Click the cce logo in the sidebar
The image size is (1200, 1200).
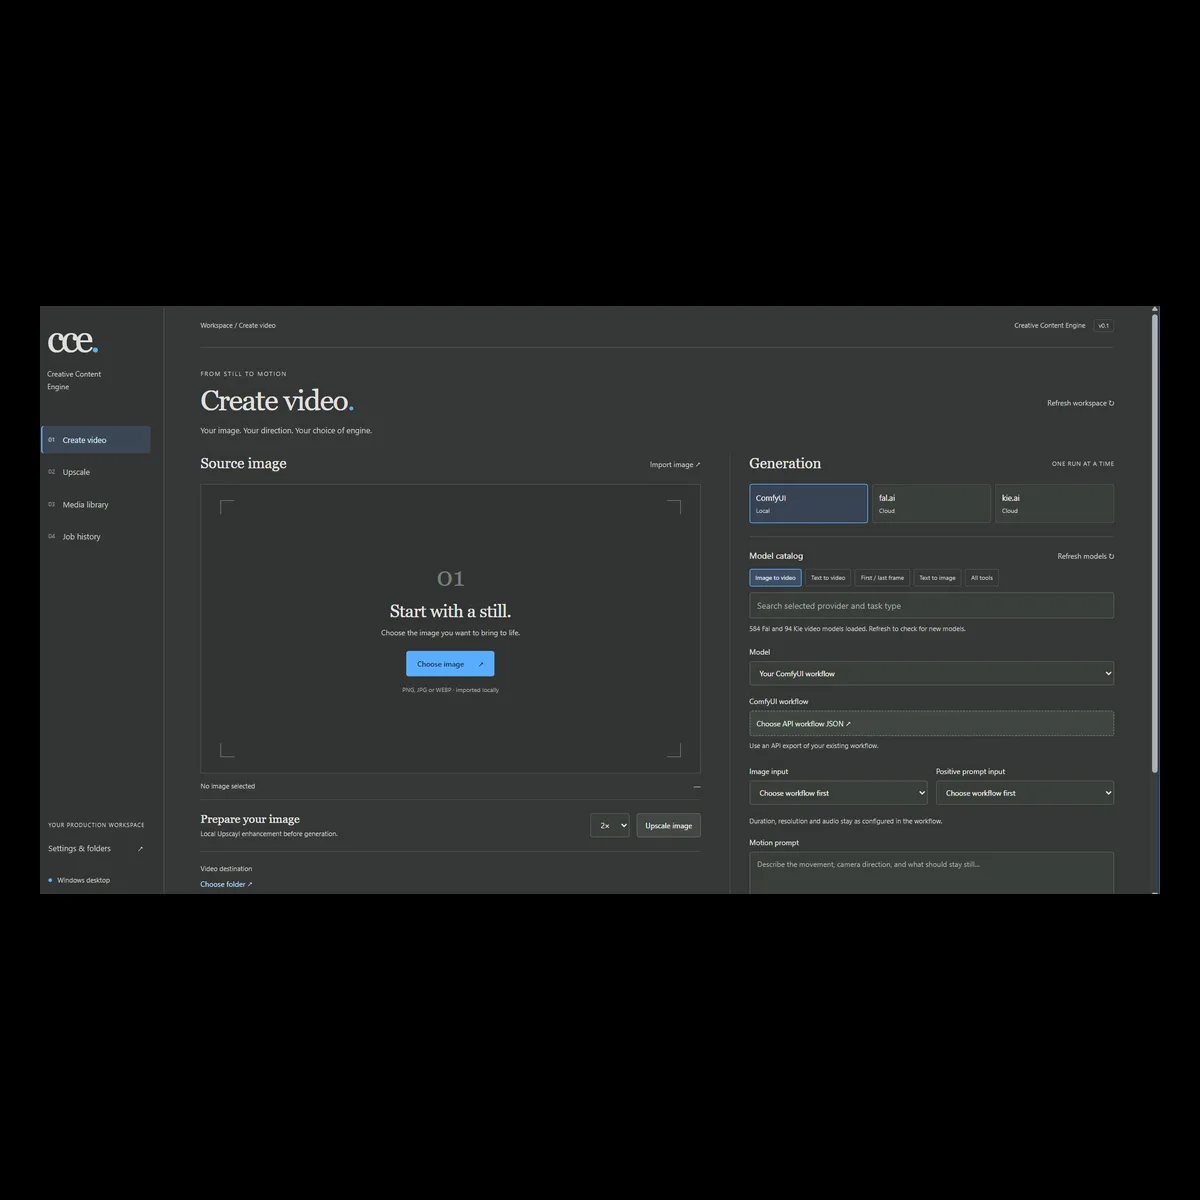(73, 342)
